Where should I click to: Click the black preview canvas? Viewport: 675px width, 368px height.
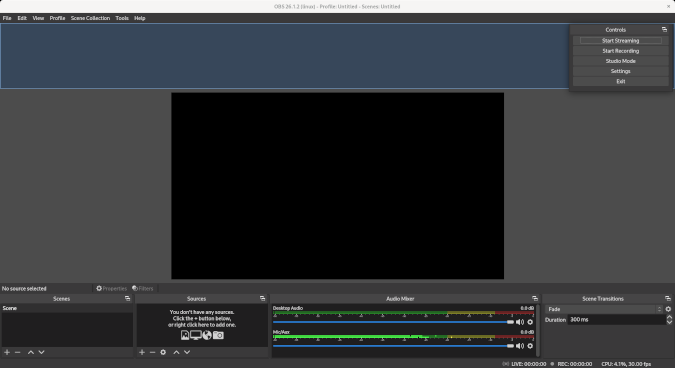[338, 186]
